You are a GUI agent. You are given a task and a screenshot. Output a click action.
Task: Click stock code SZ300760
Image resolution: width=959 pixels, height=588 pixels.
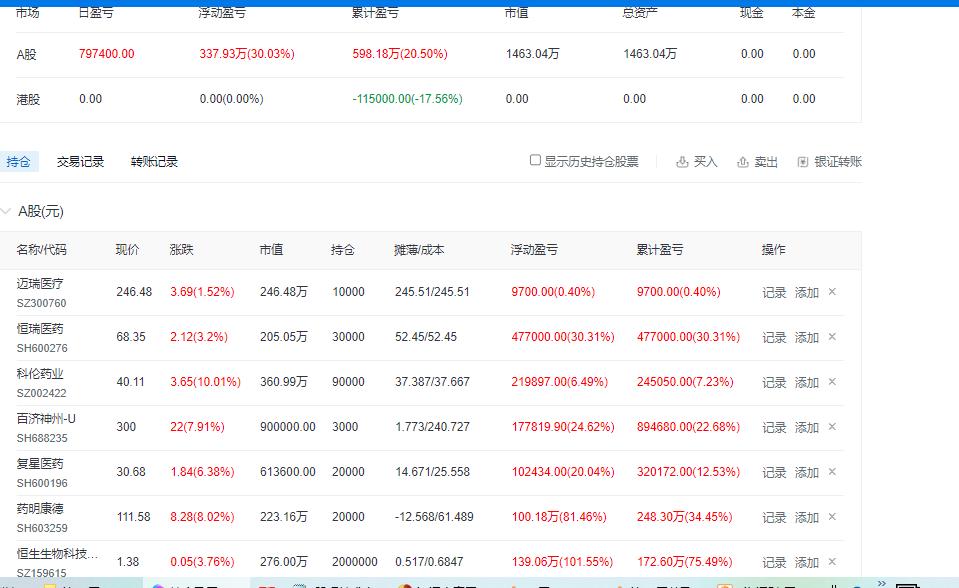pos(42,303)
